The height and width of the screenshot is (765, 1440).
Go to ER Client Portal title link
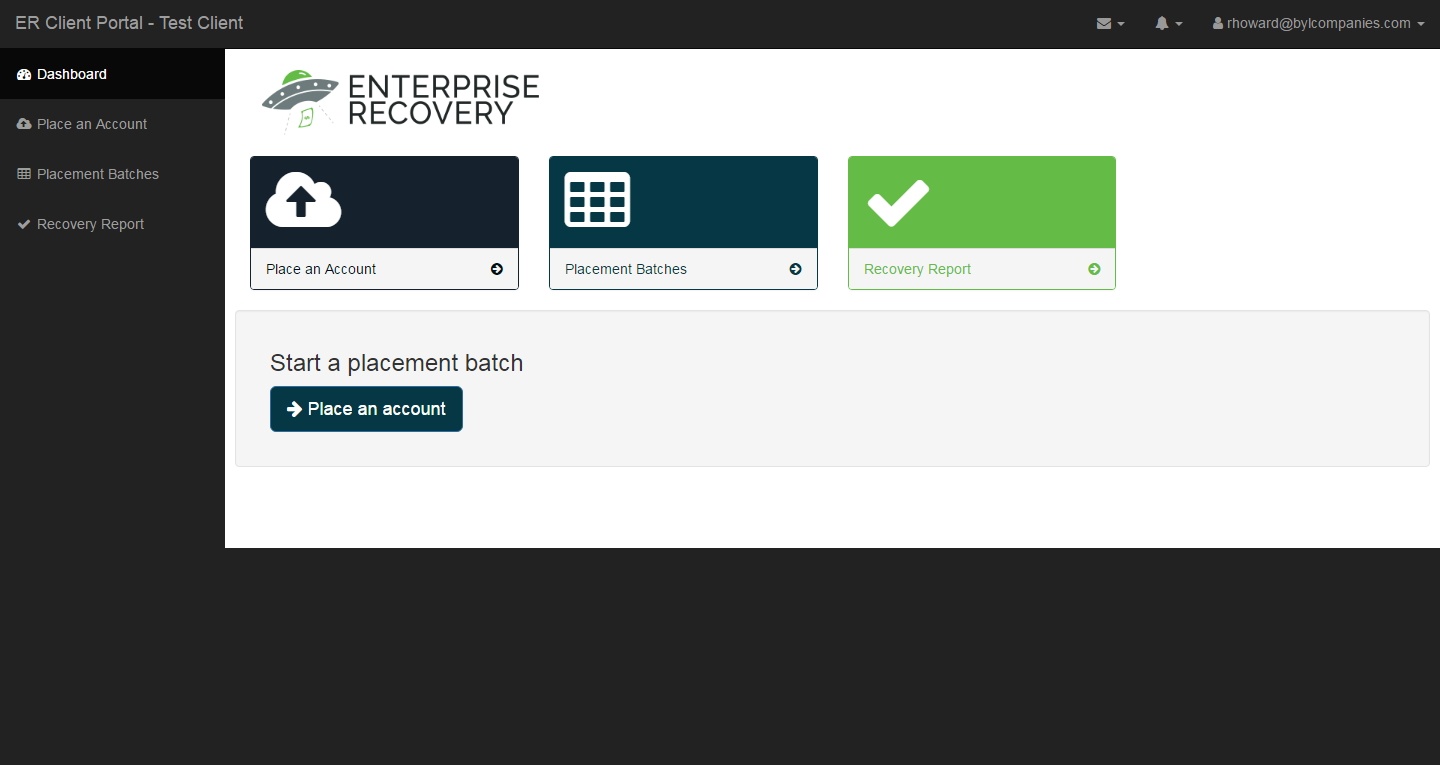pyautogui.click(x=129, y=23)
